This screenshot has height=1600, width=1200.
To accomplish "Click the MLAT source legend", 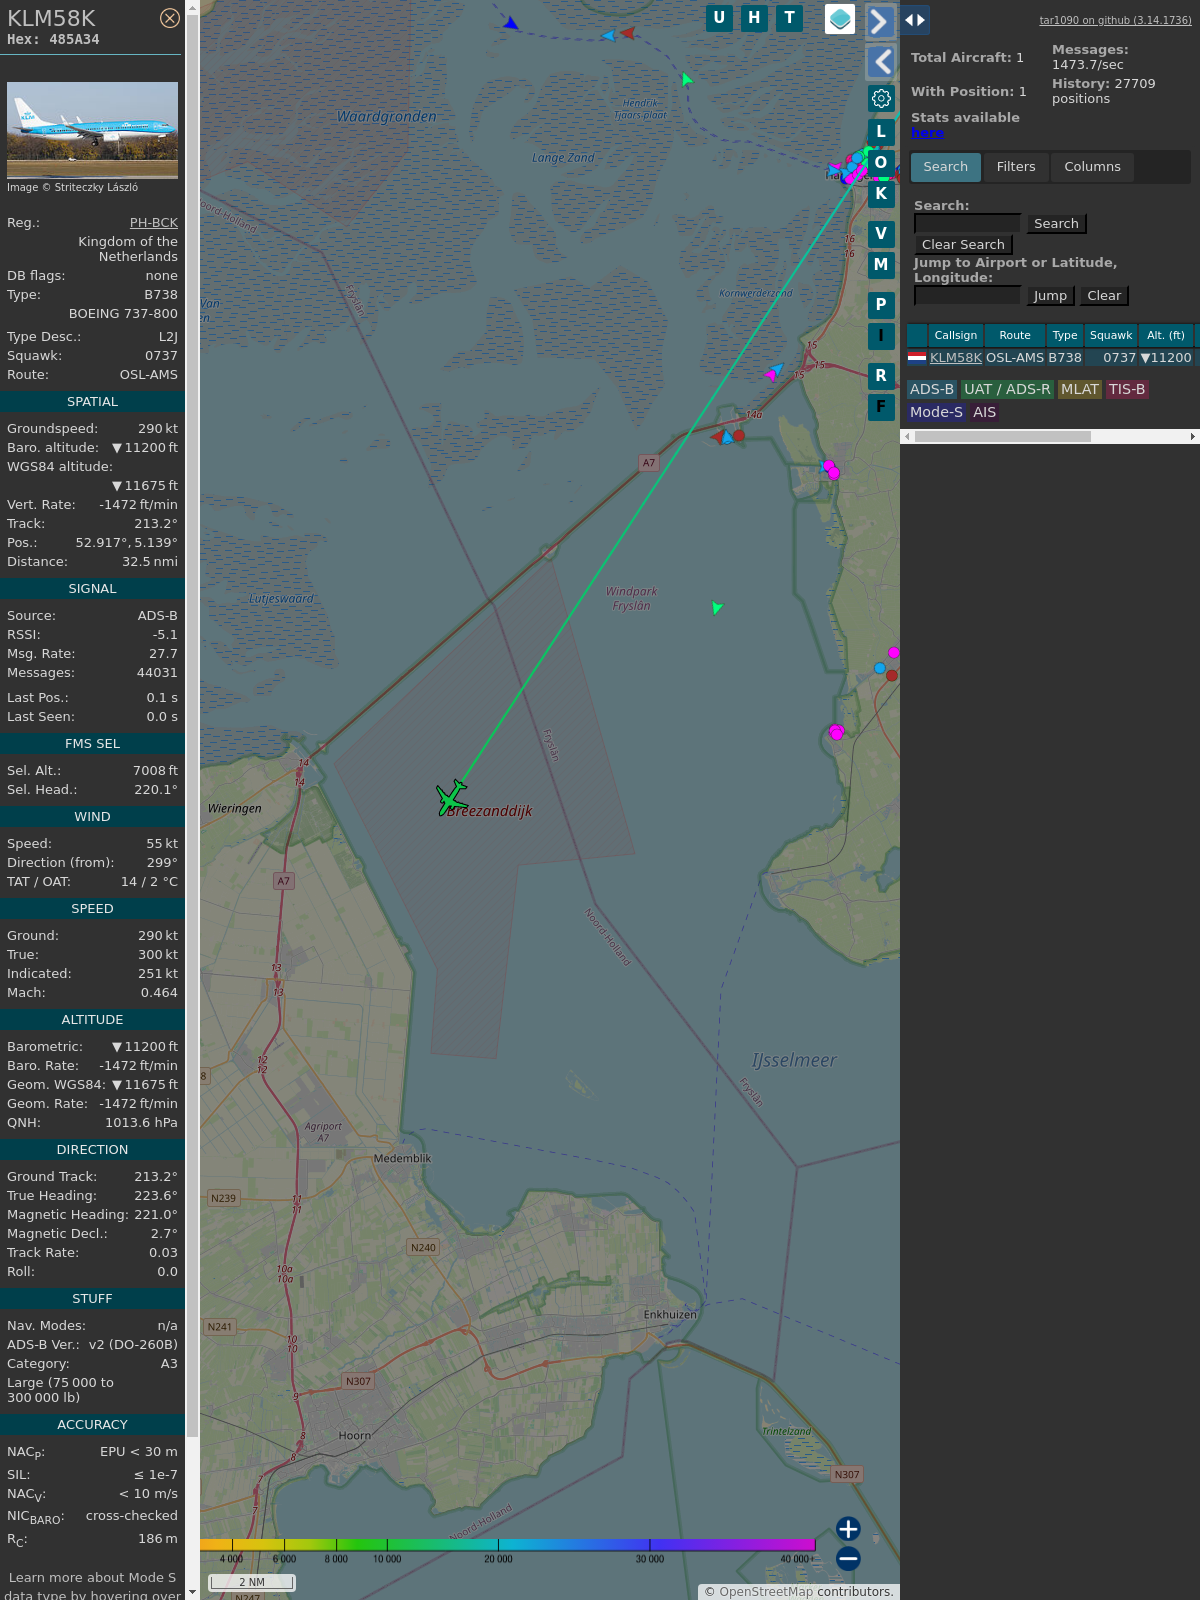I will pyautogui.click(x=1080, y=389).
